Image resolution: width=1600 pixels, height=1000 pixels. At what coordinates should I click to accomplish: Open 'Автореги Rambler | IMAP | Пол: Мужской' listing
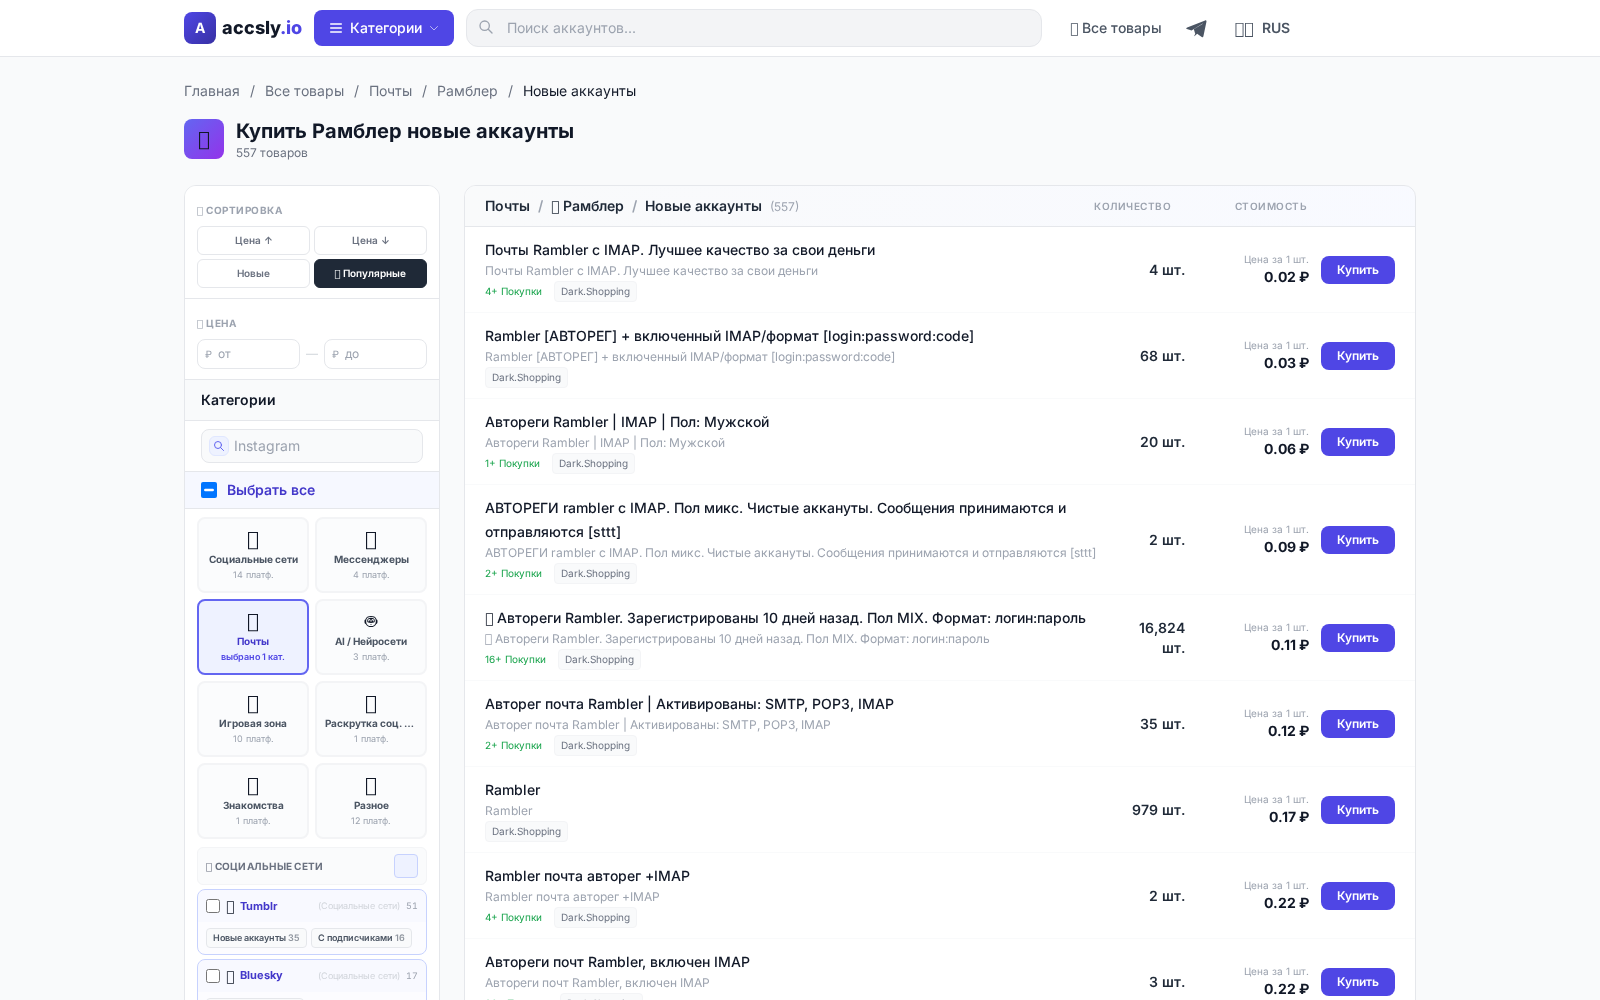627,422
